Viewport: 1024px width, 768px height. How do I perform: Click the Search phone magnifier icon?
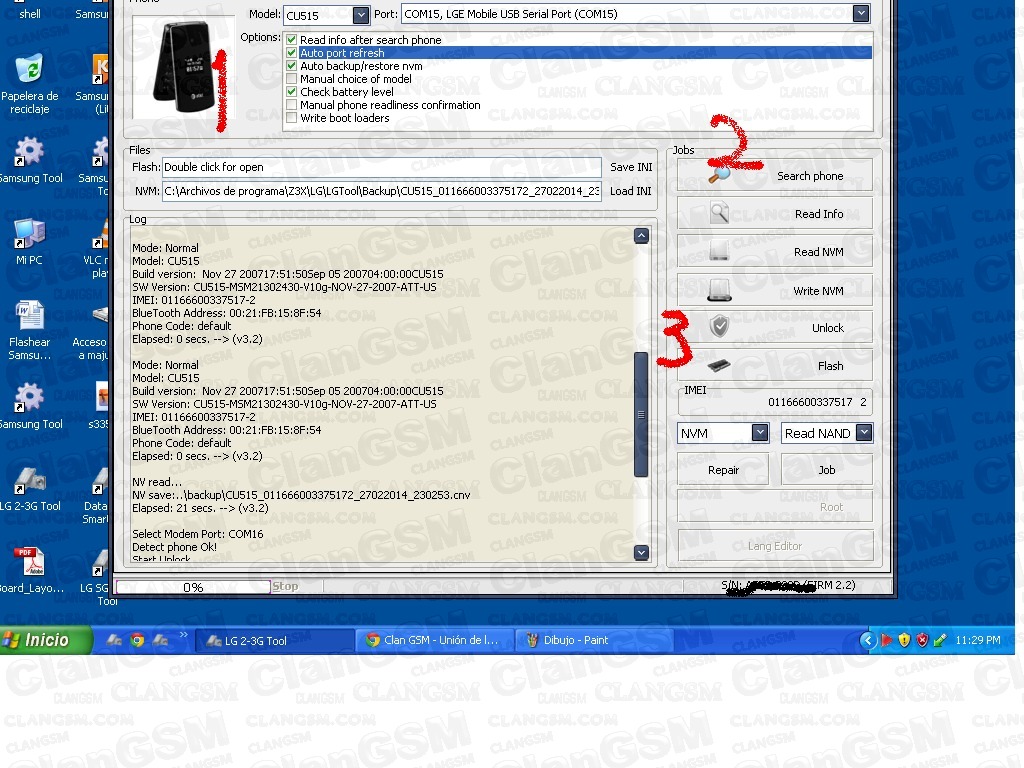[x=720, y=175]
